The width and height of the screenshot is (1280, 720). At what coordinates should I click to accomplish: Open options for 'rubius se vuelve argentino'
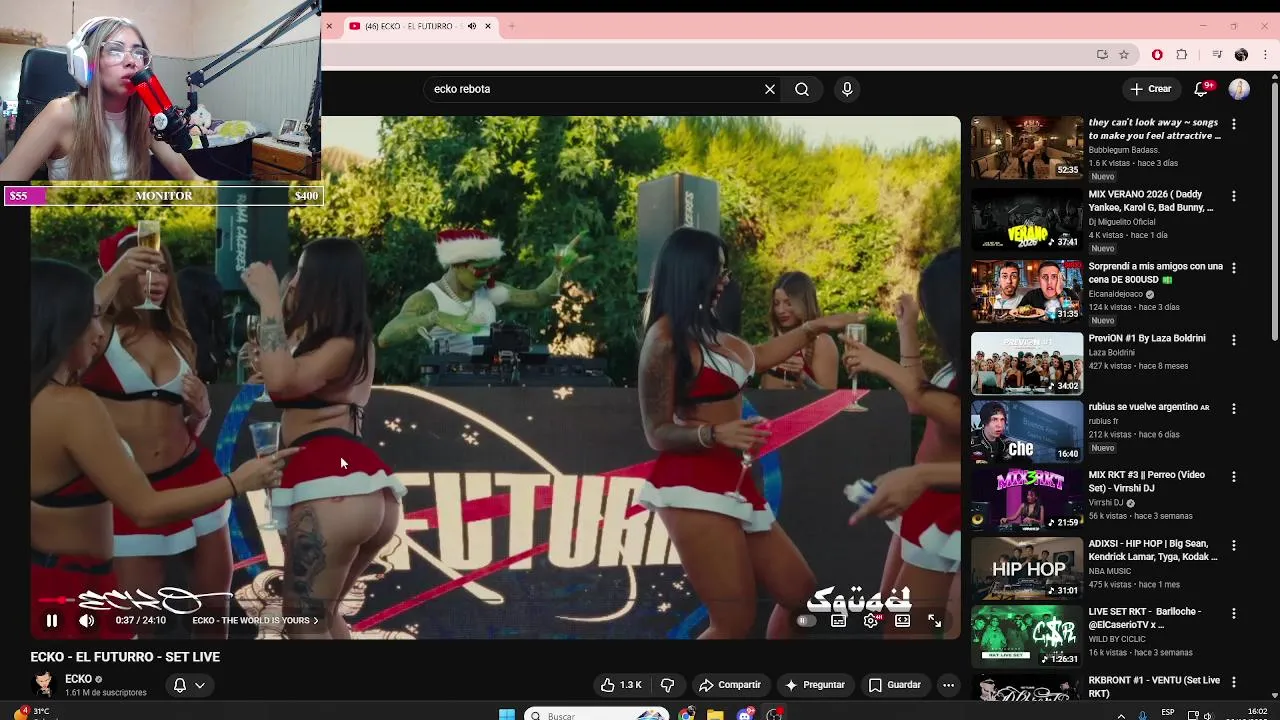(x=1234, y=409)
